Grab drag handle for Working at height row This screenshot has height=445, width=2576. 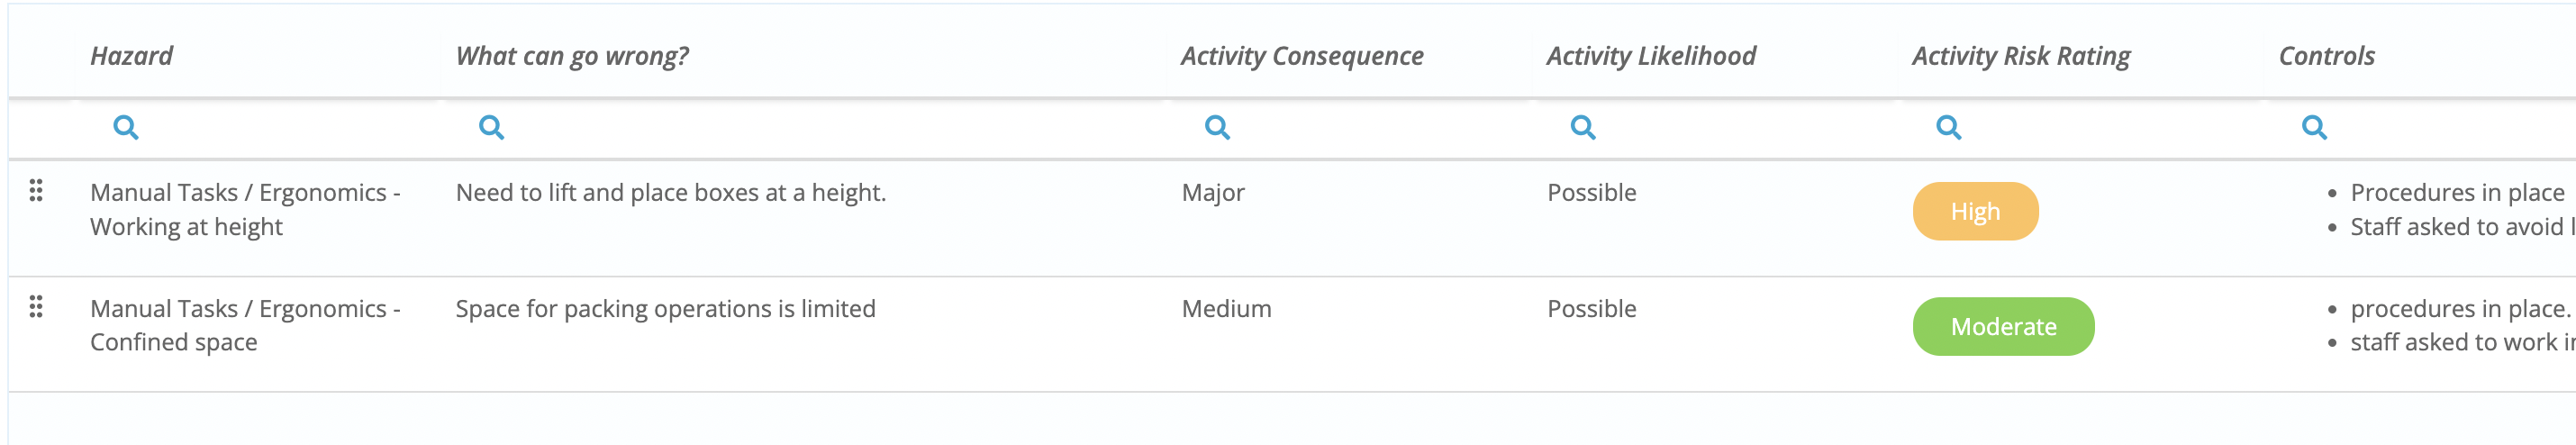pyautogui.click(x=36, y=190)
